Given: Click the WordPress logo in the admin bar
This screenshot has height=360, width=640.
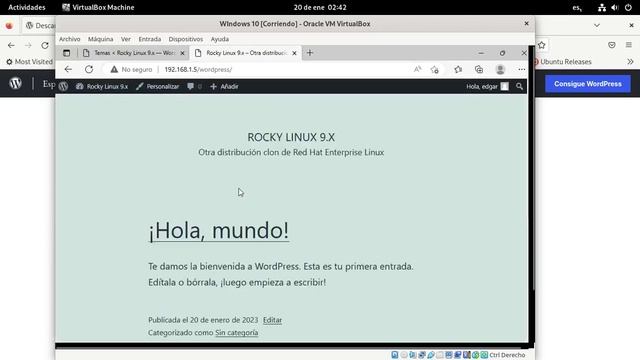Looking at the screenshot, I should pyautogui.click(x=63, y=86).
